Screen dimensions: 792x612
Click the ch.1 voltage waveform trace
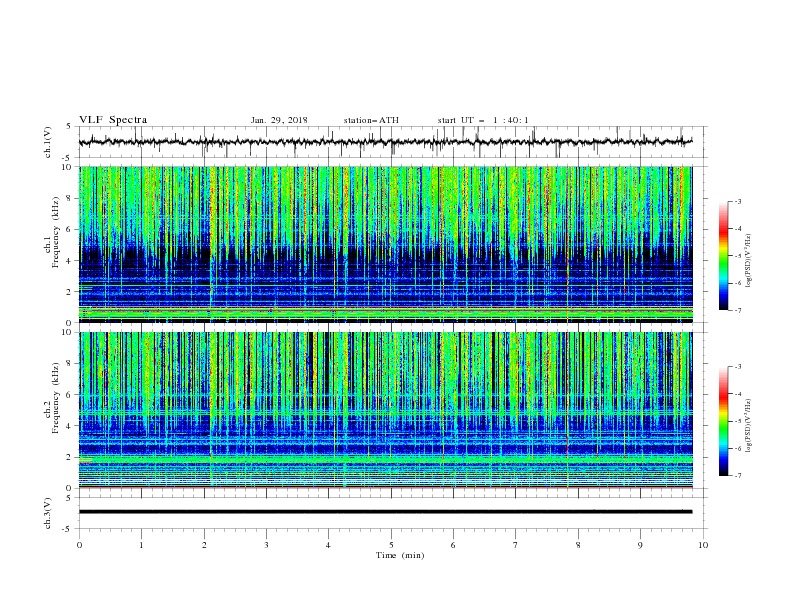pos(385,142)
